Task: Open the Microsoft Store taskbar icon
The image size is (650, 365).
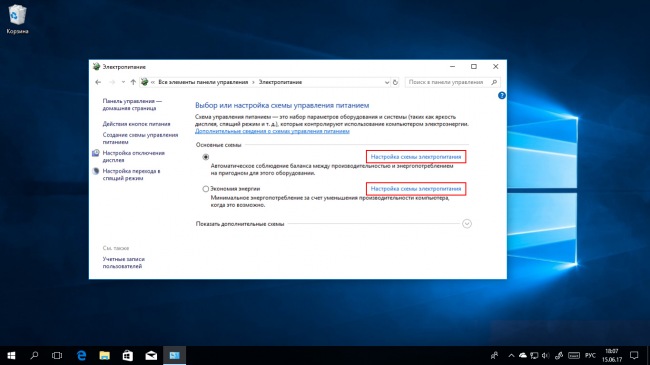Action: (x=128, y=355)
